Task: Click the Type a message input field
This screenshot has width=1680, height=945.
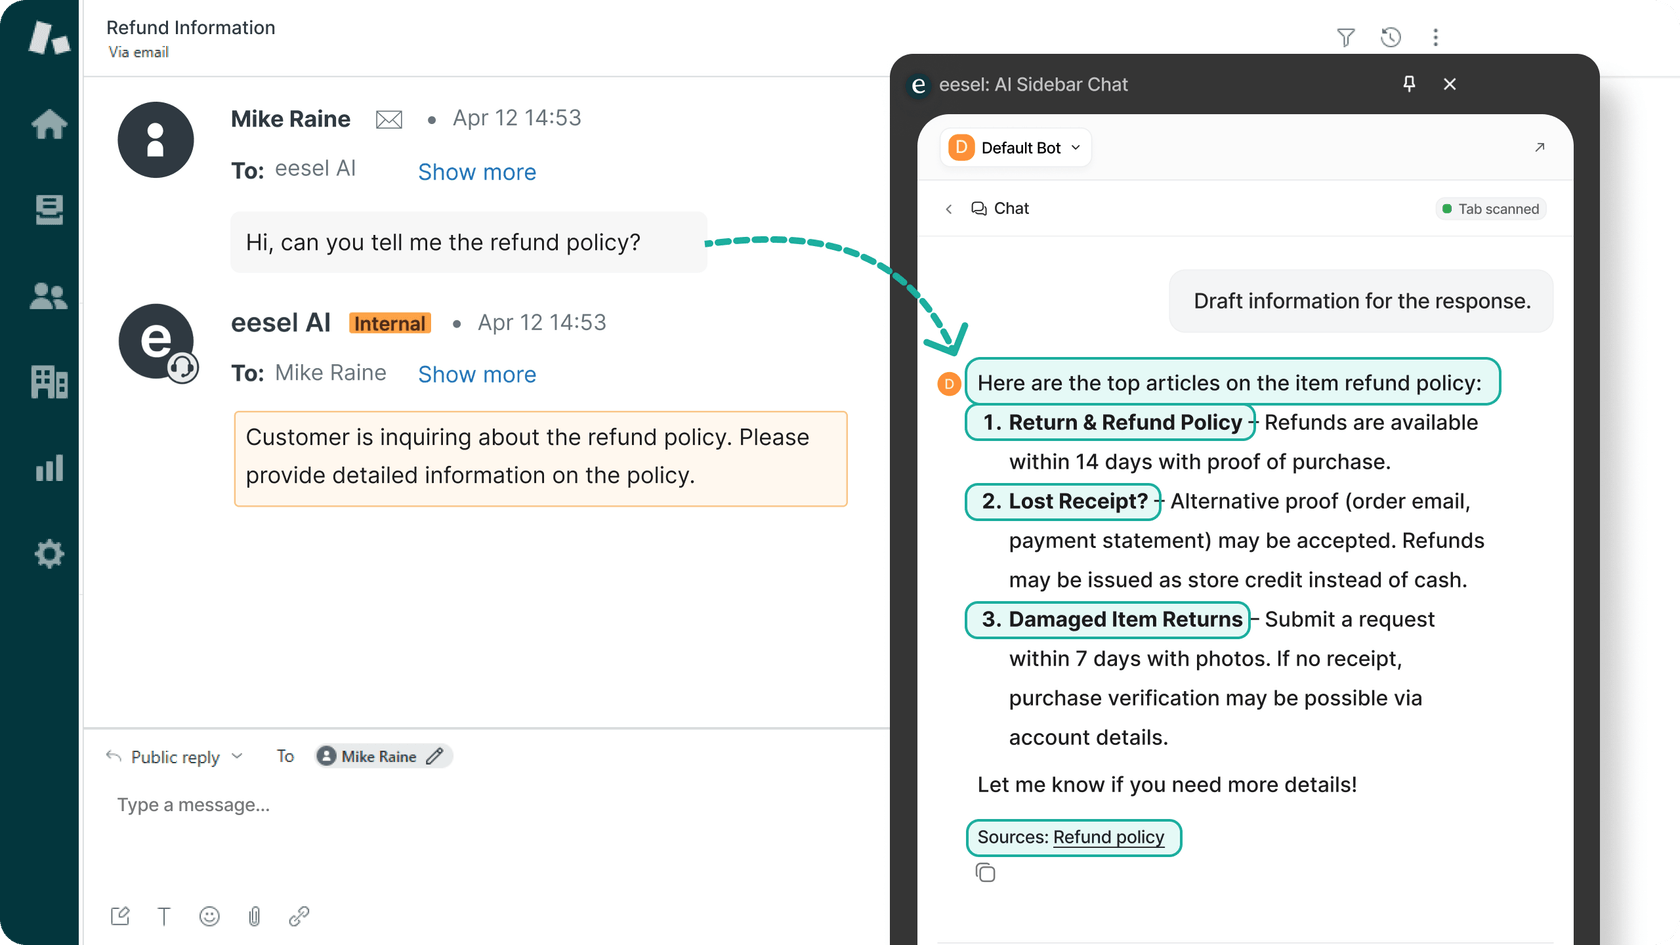Action: pyautogui.click(x=192, y=804)
